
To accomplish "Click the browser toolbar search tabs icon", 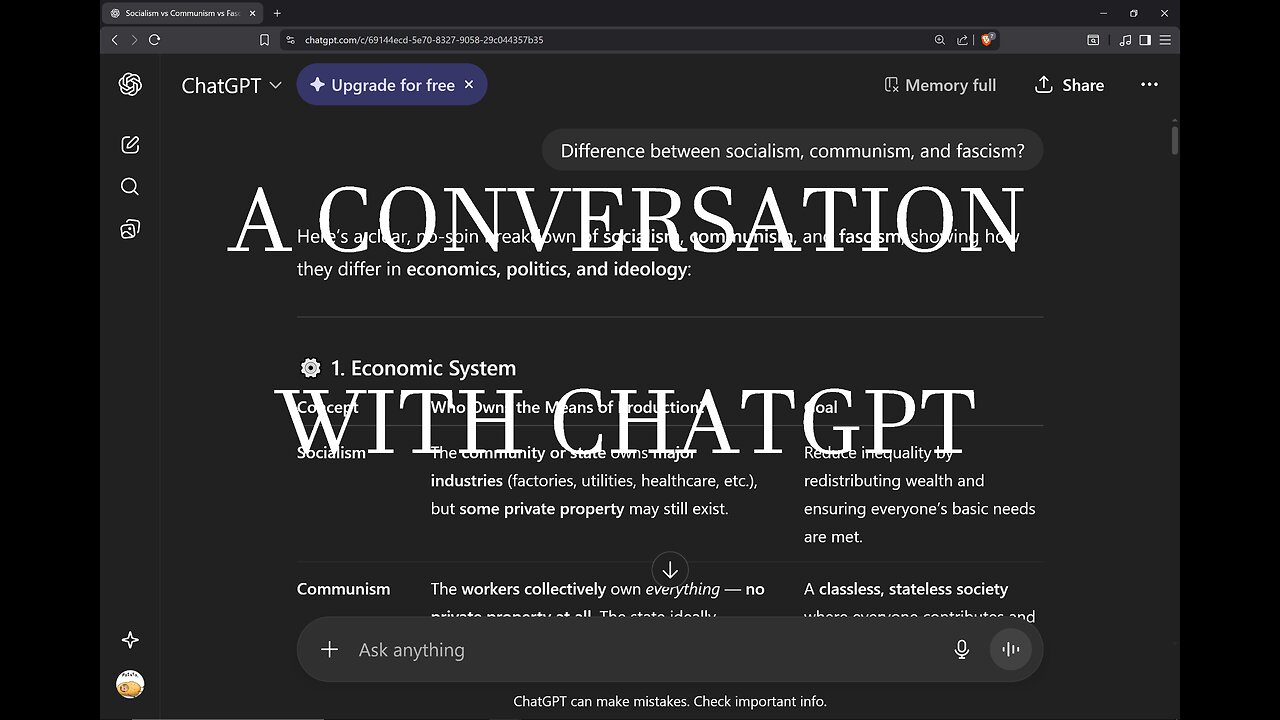I will (1093, 40).
